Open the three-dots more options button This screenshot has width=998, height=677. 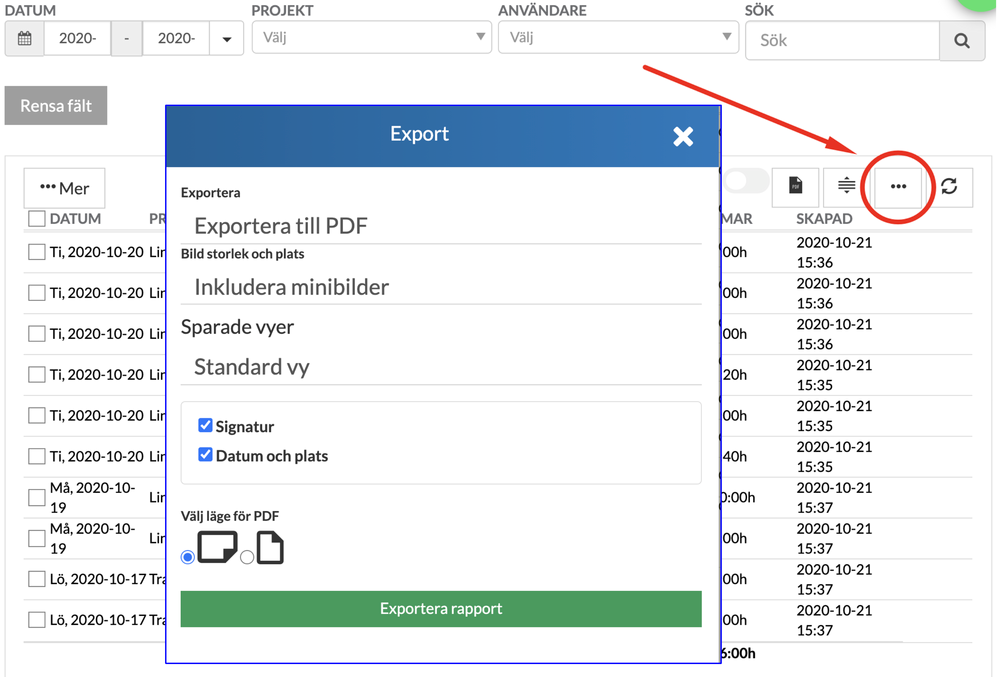click(x=898, y=186)
